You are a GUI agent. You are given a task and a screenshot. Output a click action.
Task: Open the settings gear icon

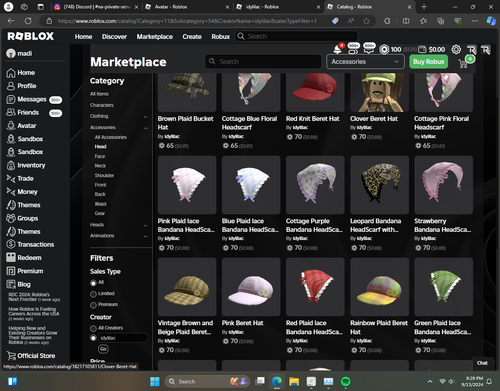[x=456, y=50]
